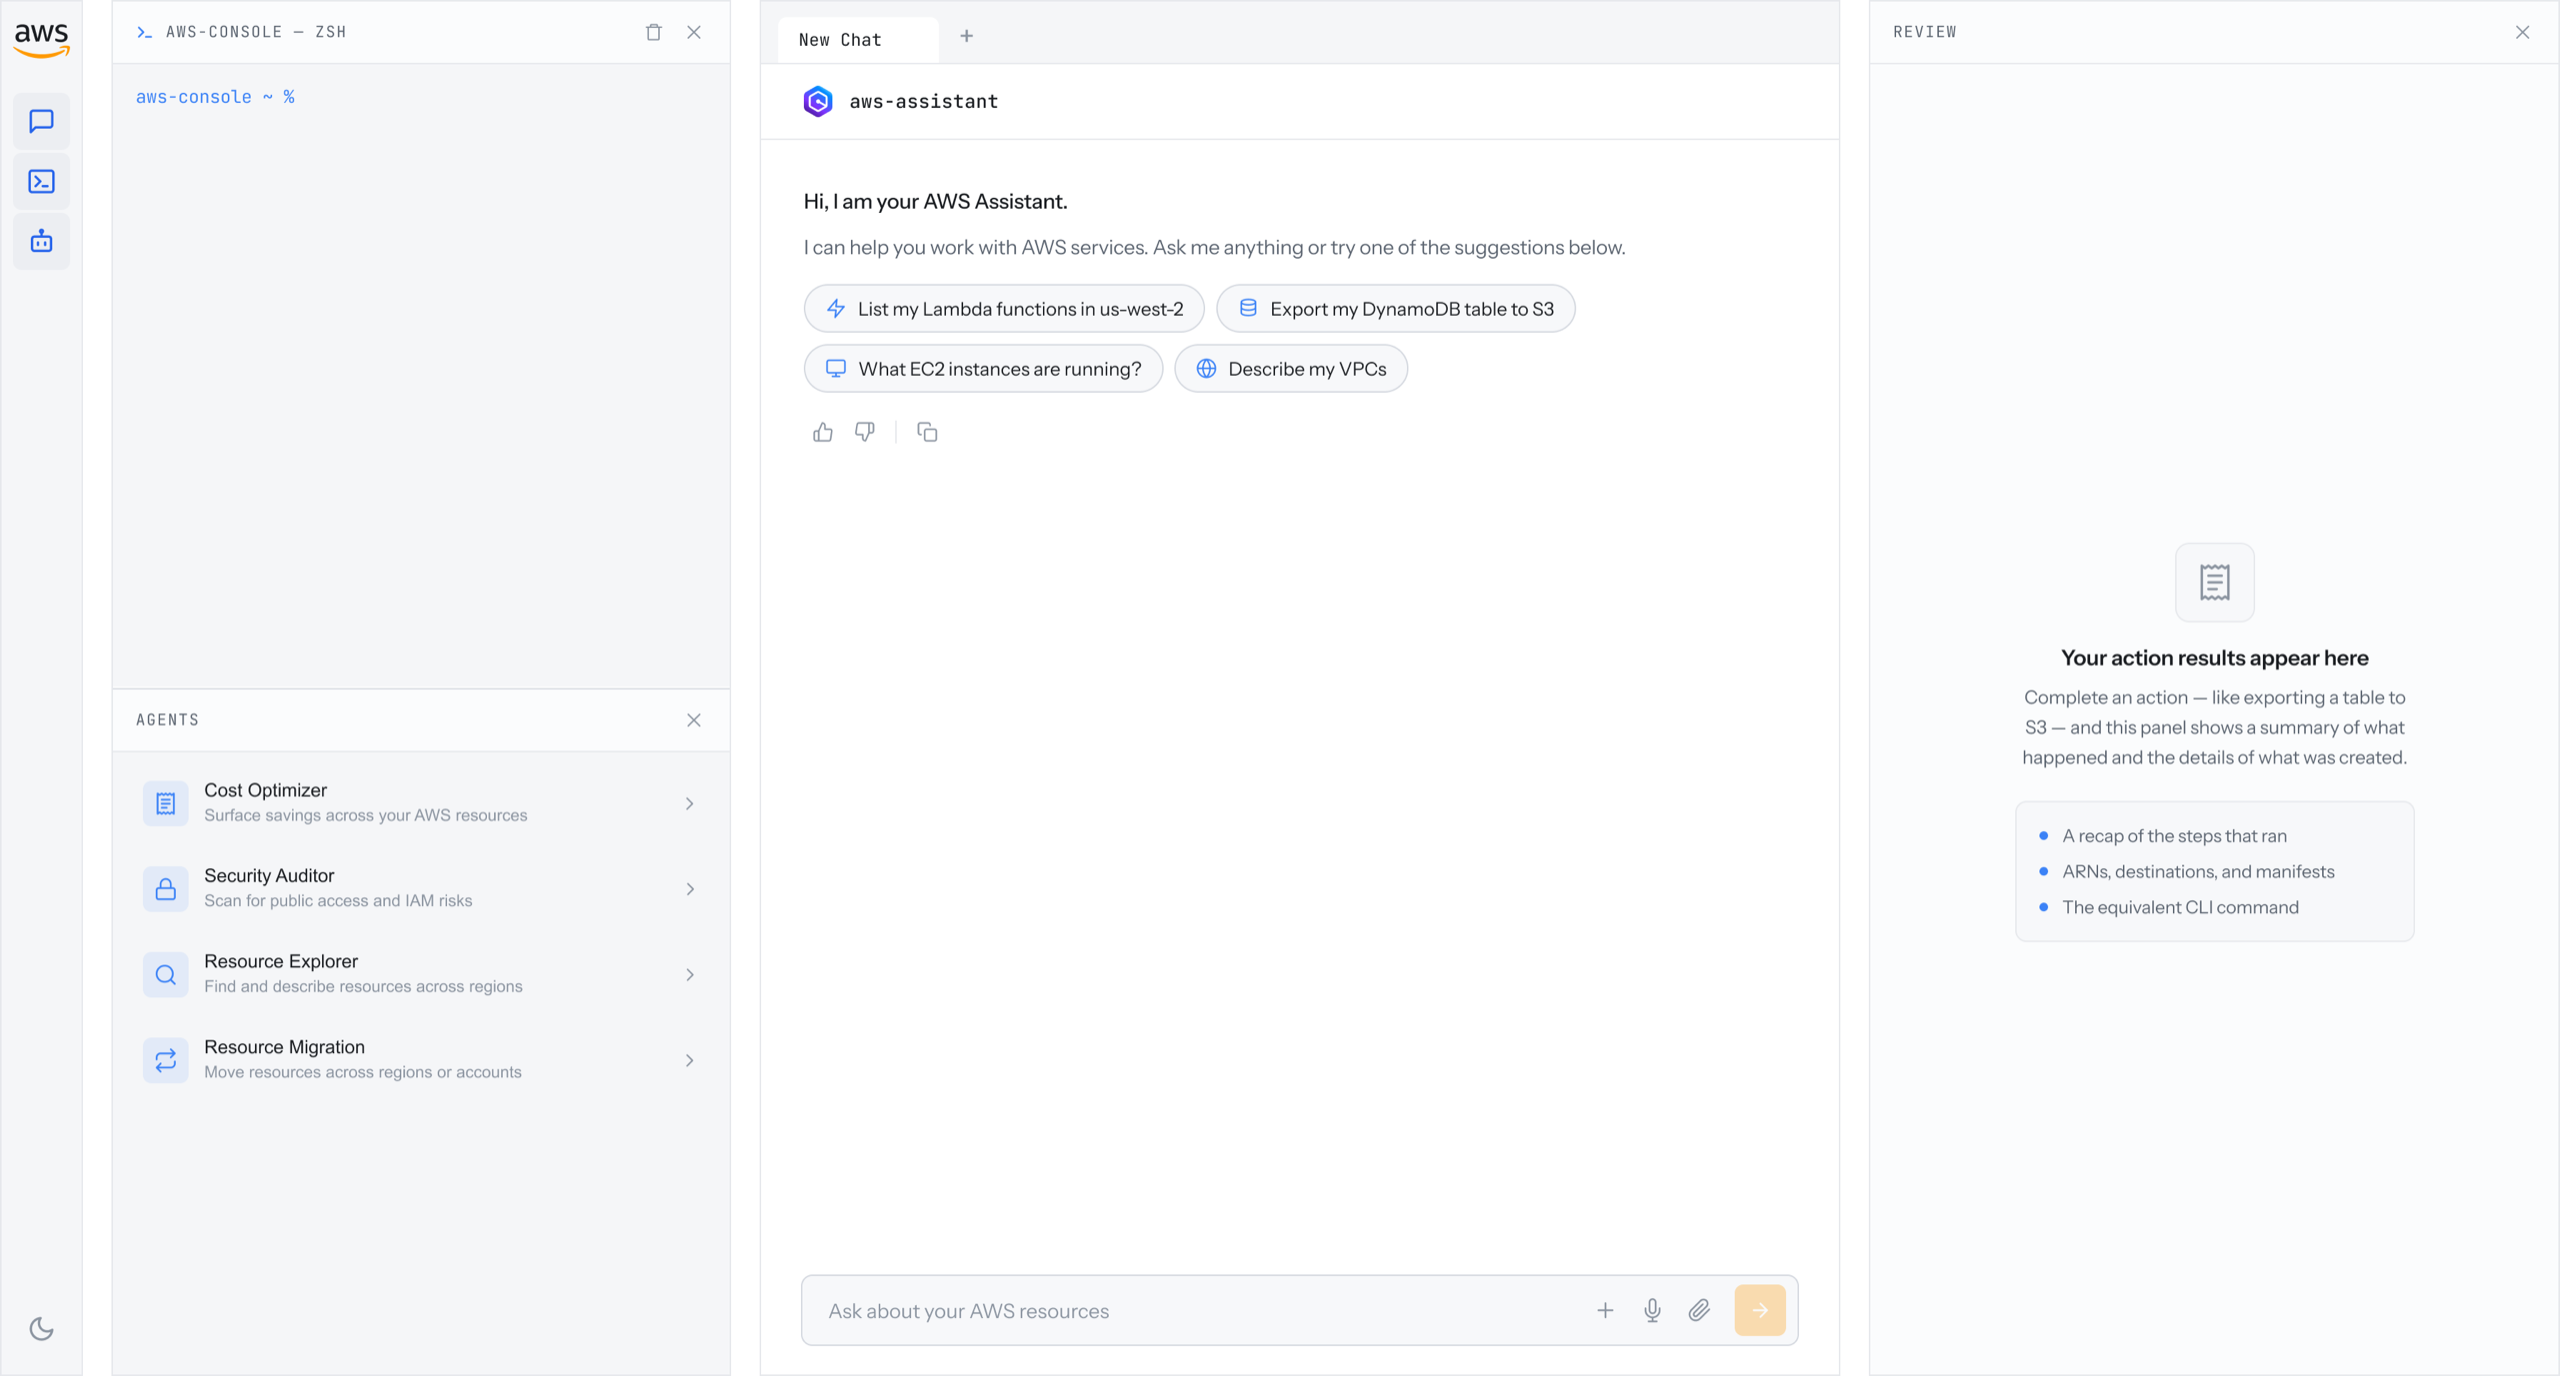The image size is (2560, 1376).
Task: Click 'A recap of the steps that ran'
Action: tap(2174, 836)
